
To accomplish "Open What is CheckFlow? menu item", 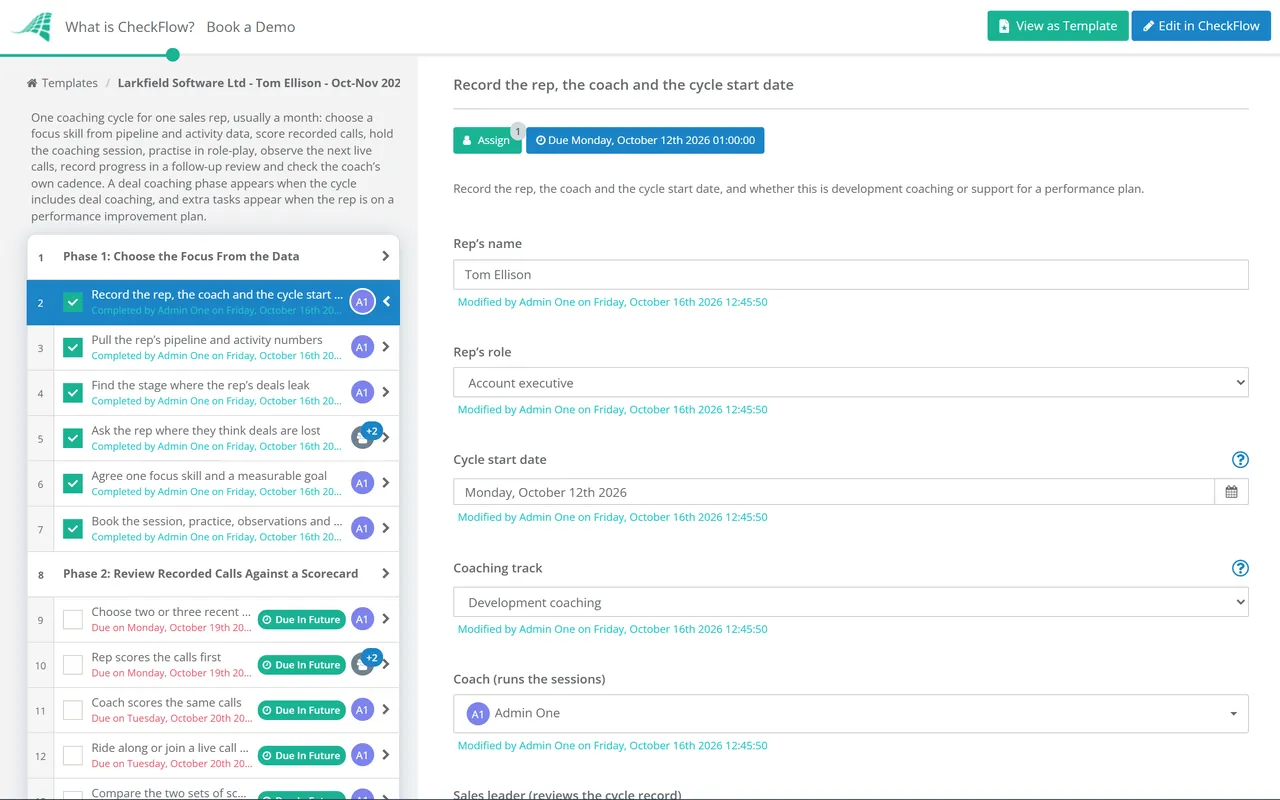I will [130, 27].
